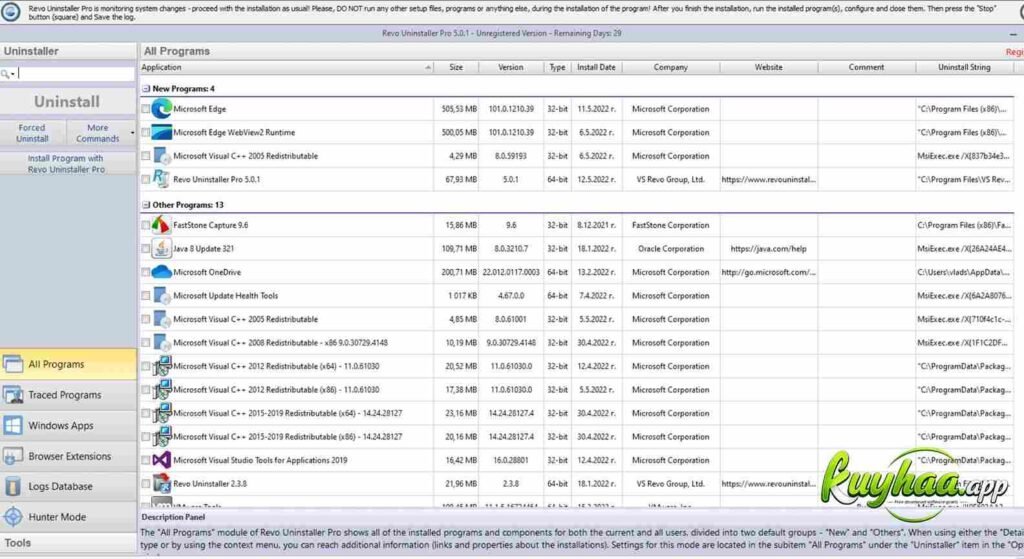Switch to the Traced Programs module
The width and height of the screenshot is (1024, 559).
[69, 395]
